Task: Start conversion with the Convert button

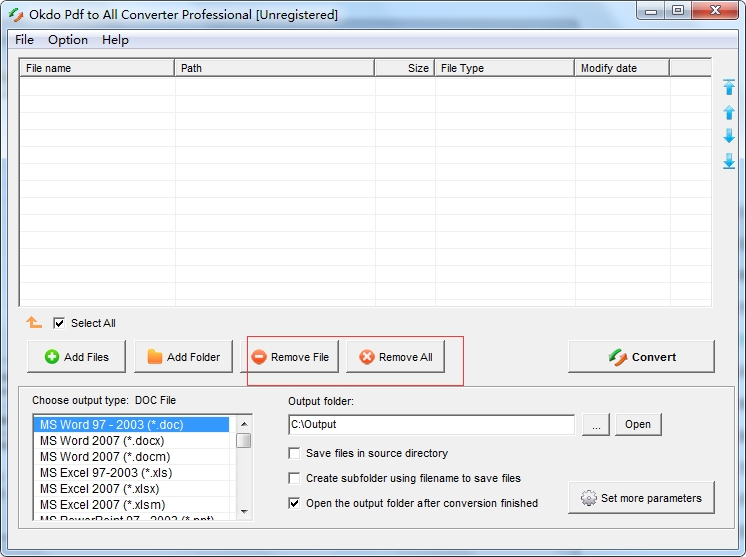Action: 641,357
